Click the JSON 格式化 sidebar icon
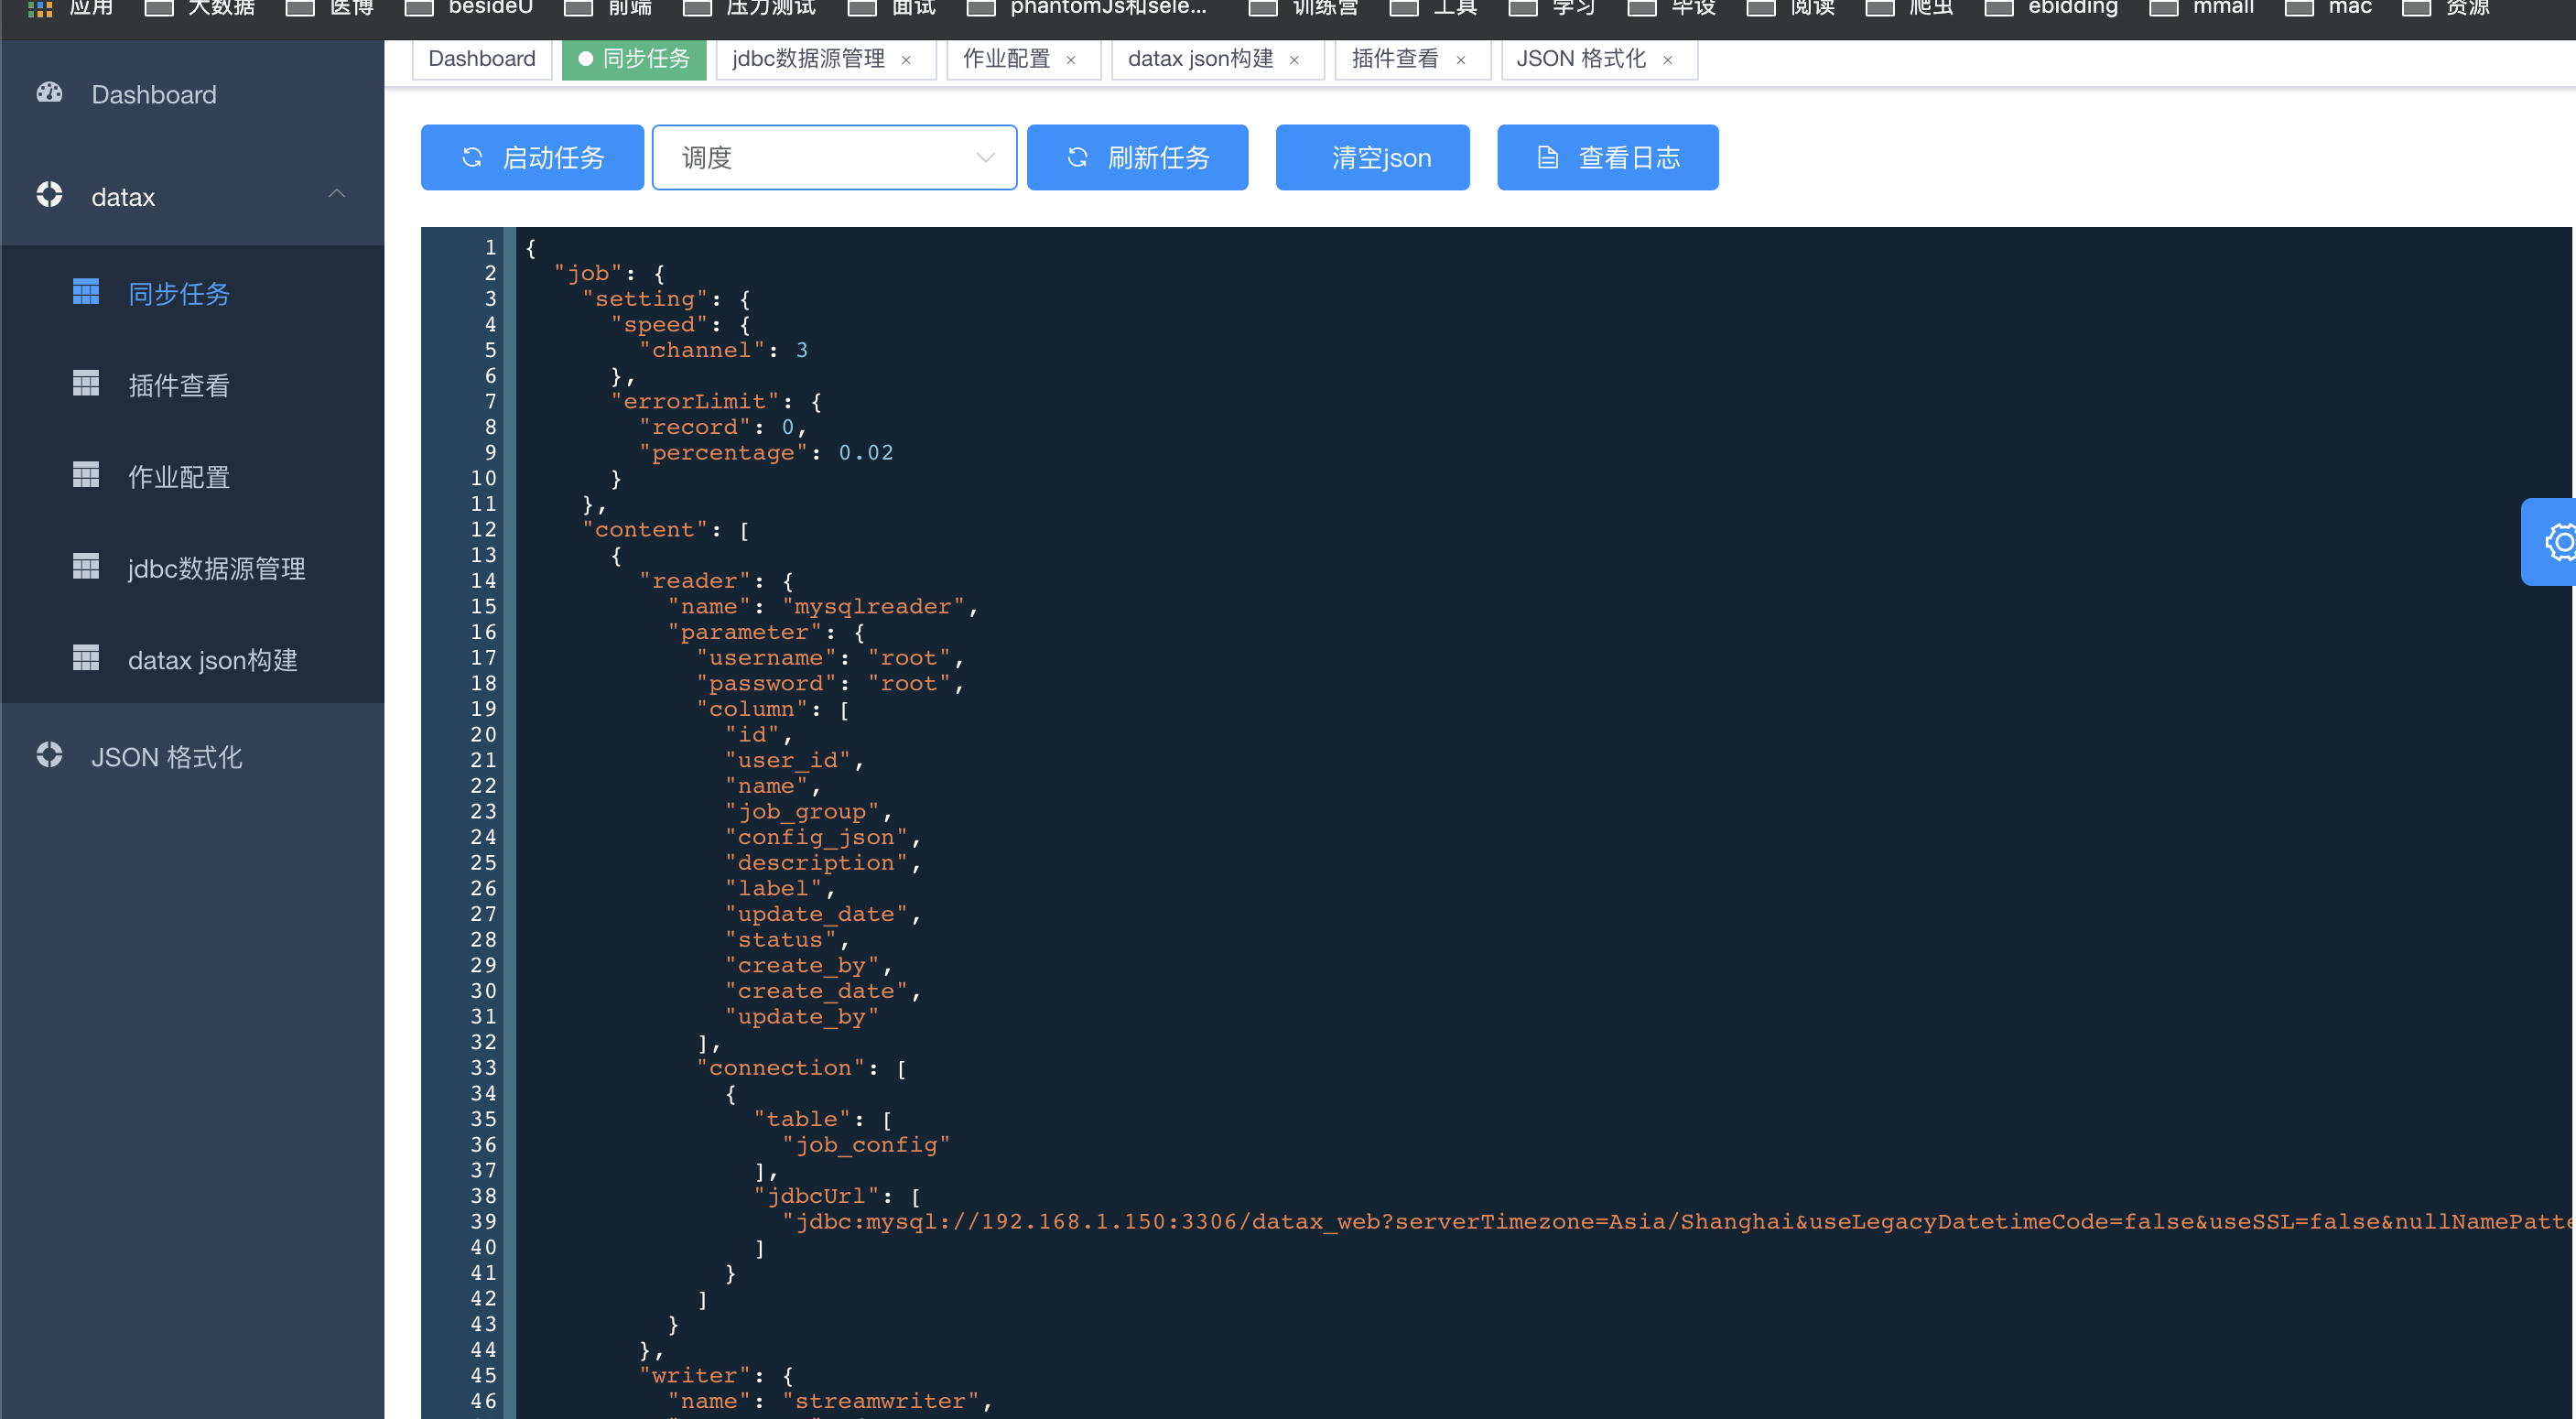The width and height of the screenshot is (2576, 1419). pyautogui.click(x=49, y=755)
